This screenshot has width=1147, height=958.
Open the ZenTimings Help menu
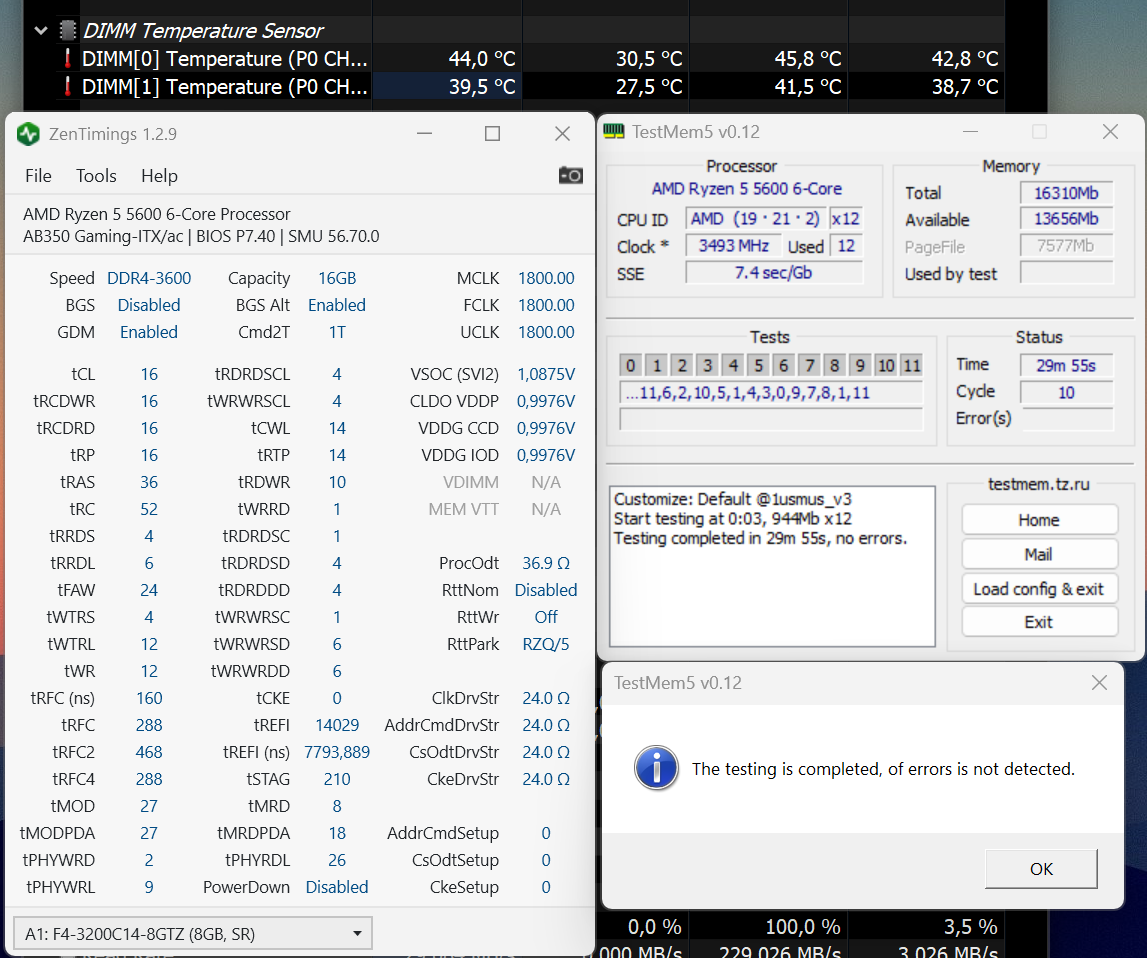159,176
